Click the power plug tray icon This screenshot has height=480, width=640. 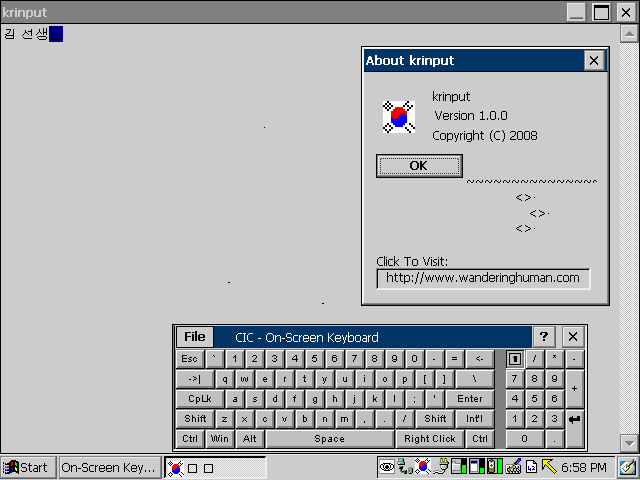pos(441,467)
